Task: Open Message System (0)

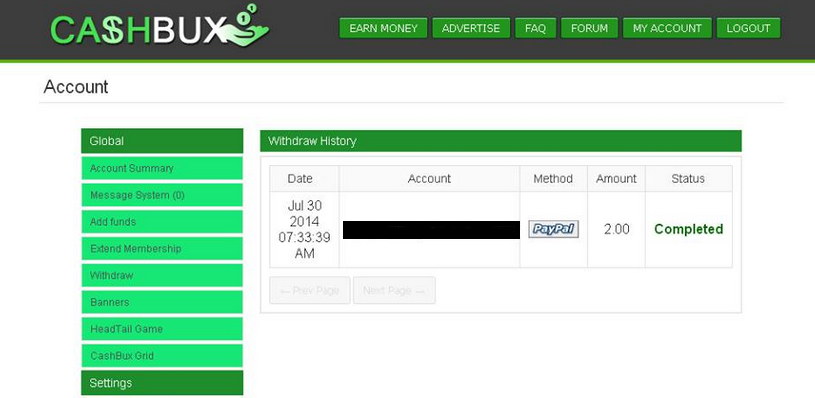Action: pos(162,195)
